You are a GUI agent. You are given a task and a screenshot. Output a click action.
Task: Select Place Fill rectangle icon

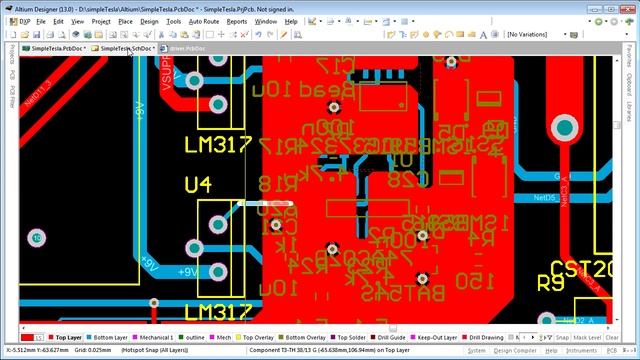460,35
